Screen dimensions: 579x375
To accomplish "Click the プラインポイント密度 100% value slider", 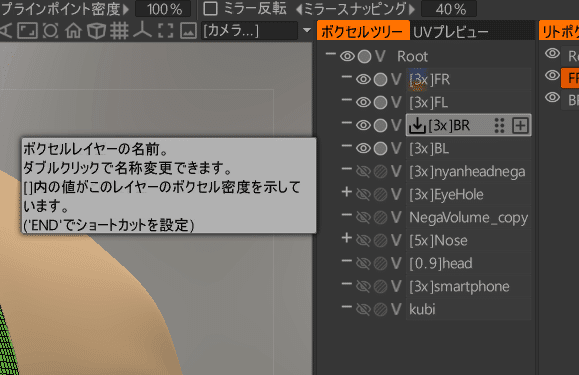I will point(163,9).
